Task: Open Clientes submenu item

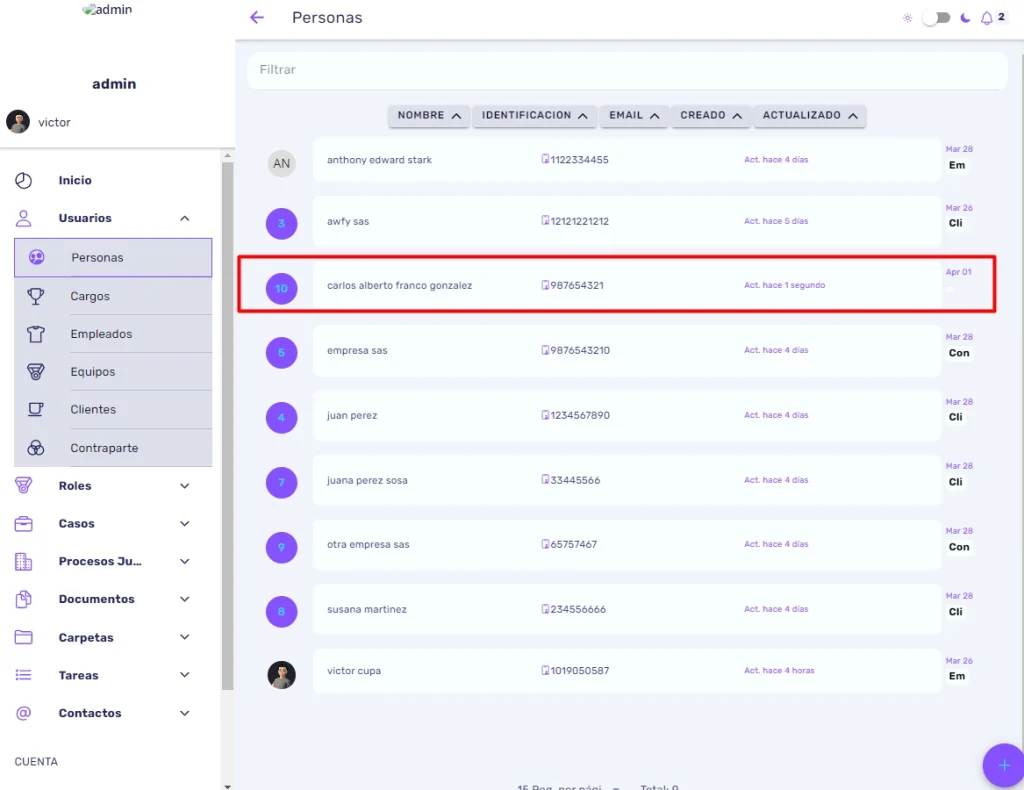Action: (x=93, y=410)
